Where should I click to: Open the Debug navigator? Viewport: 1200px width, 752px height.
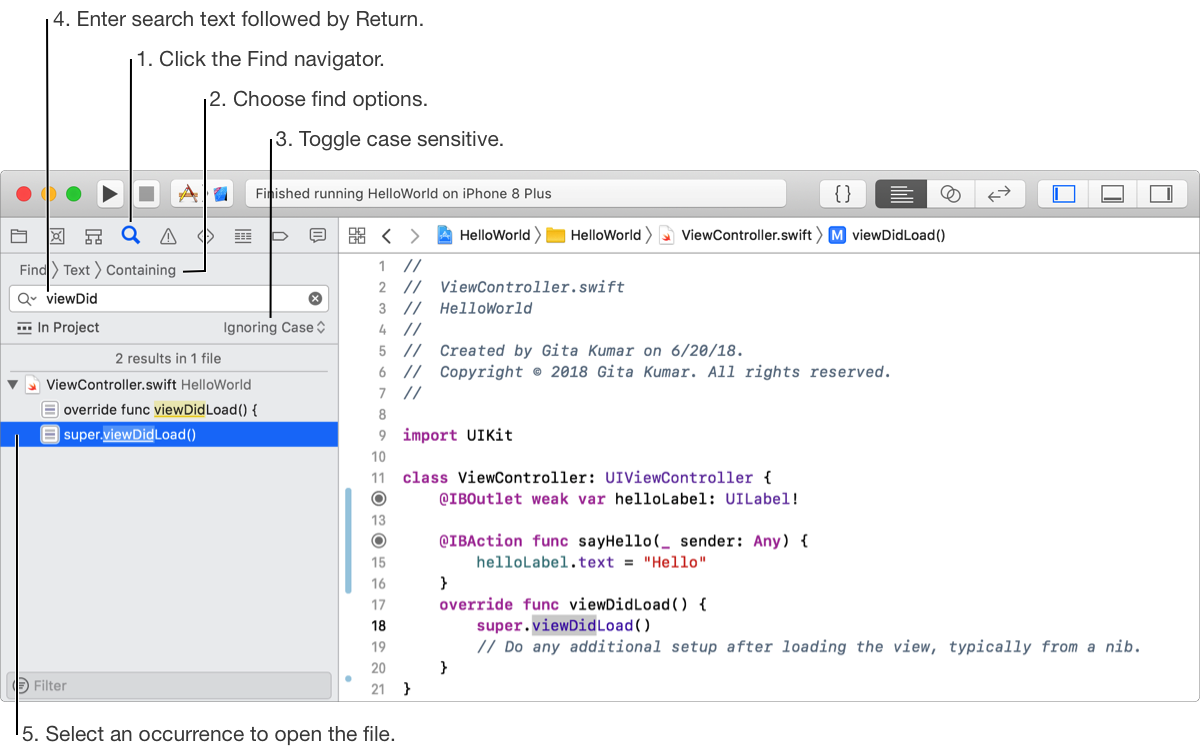click(x=243, y=236)
